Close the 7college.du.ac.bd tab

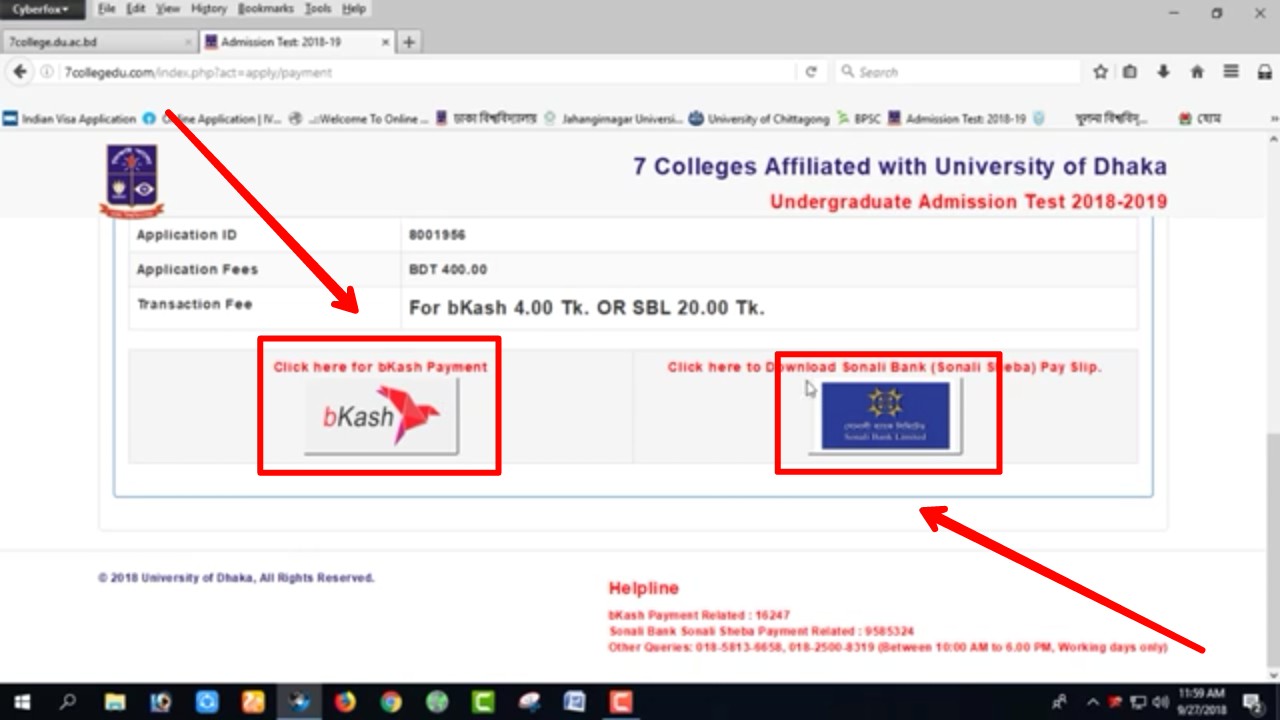click(188, 42)
